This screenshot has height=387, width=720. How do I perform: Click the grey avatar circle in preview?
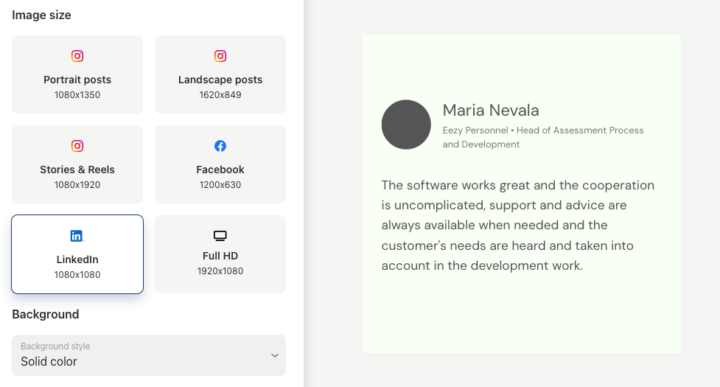pos(406,124)
